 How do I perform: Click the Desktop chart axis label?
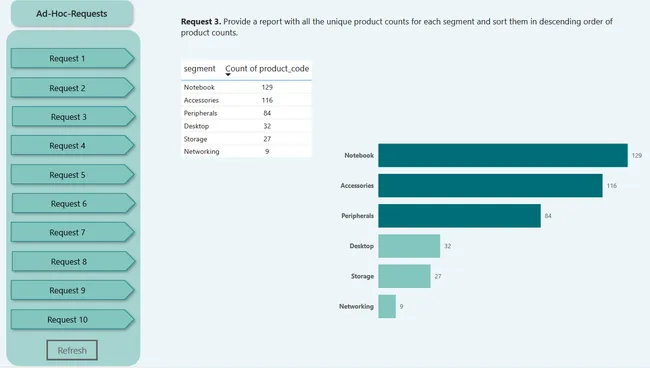(x=361, y=246)
